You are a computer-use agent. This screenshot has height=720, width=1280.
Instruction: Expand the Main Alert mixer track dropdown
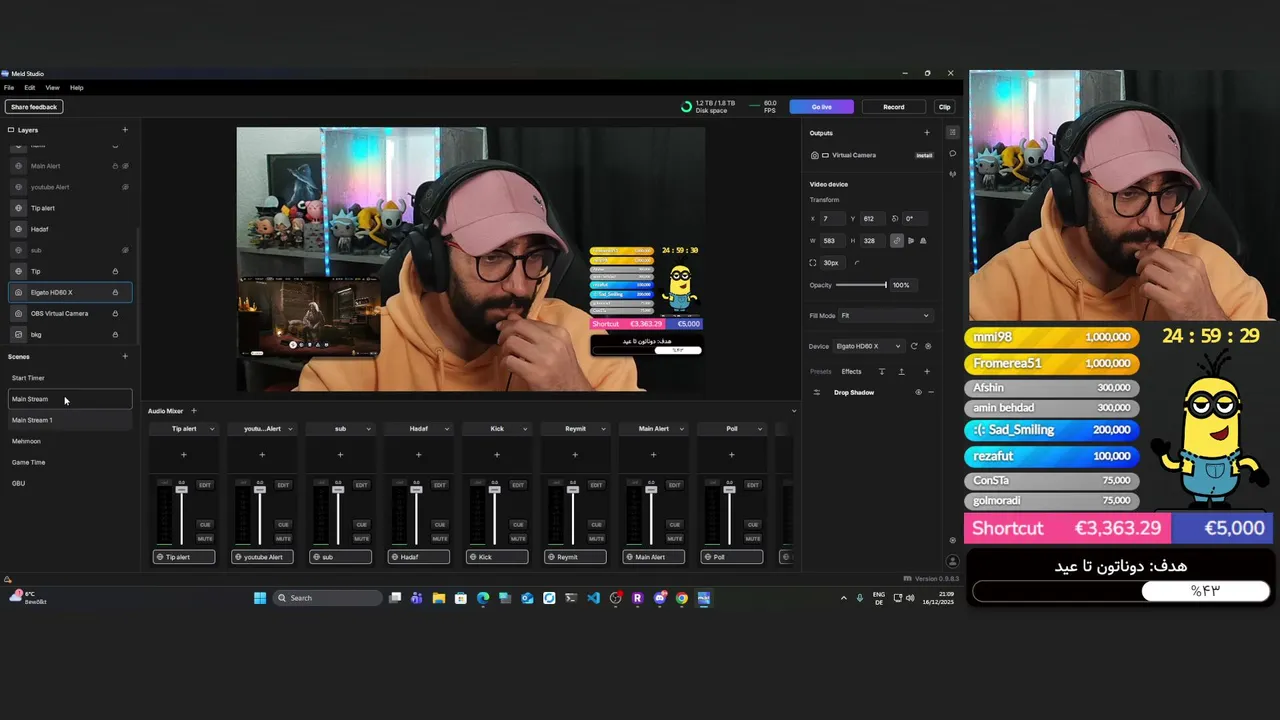click(x=681, y=429)
